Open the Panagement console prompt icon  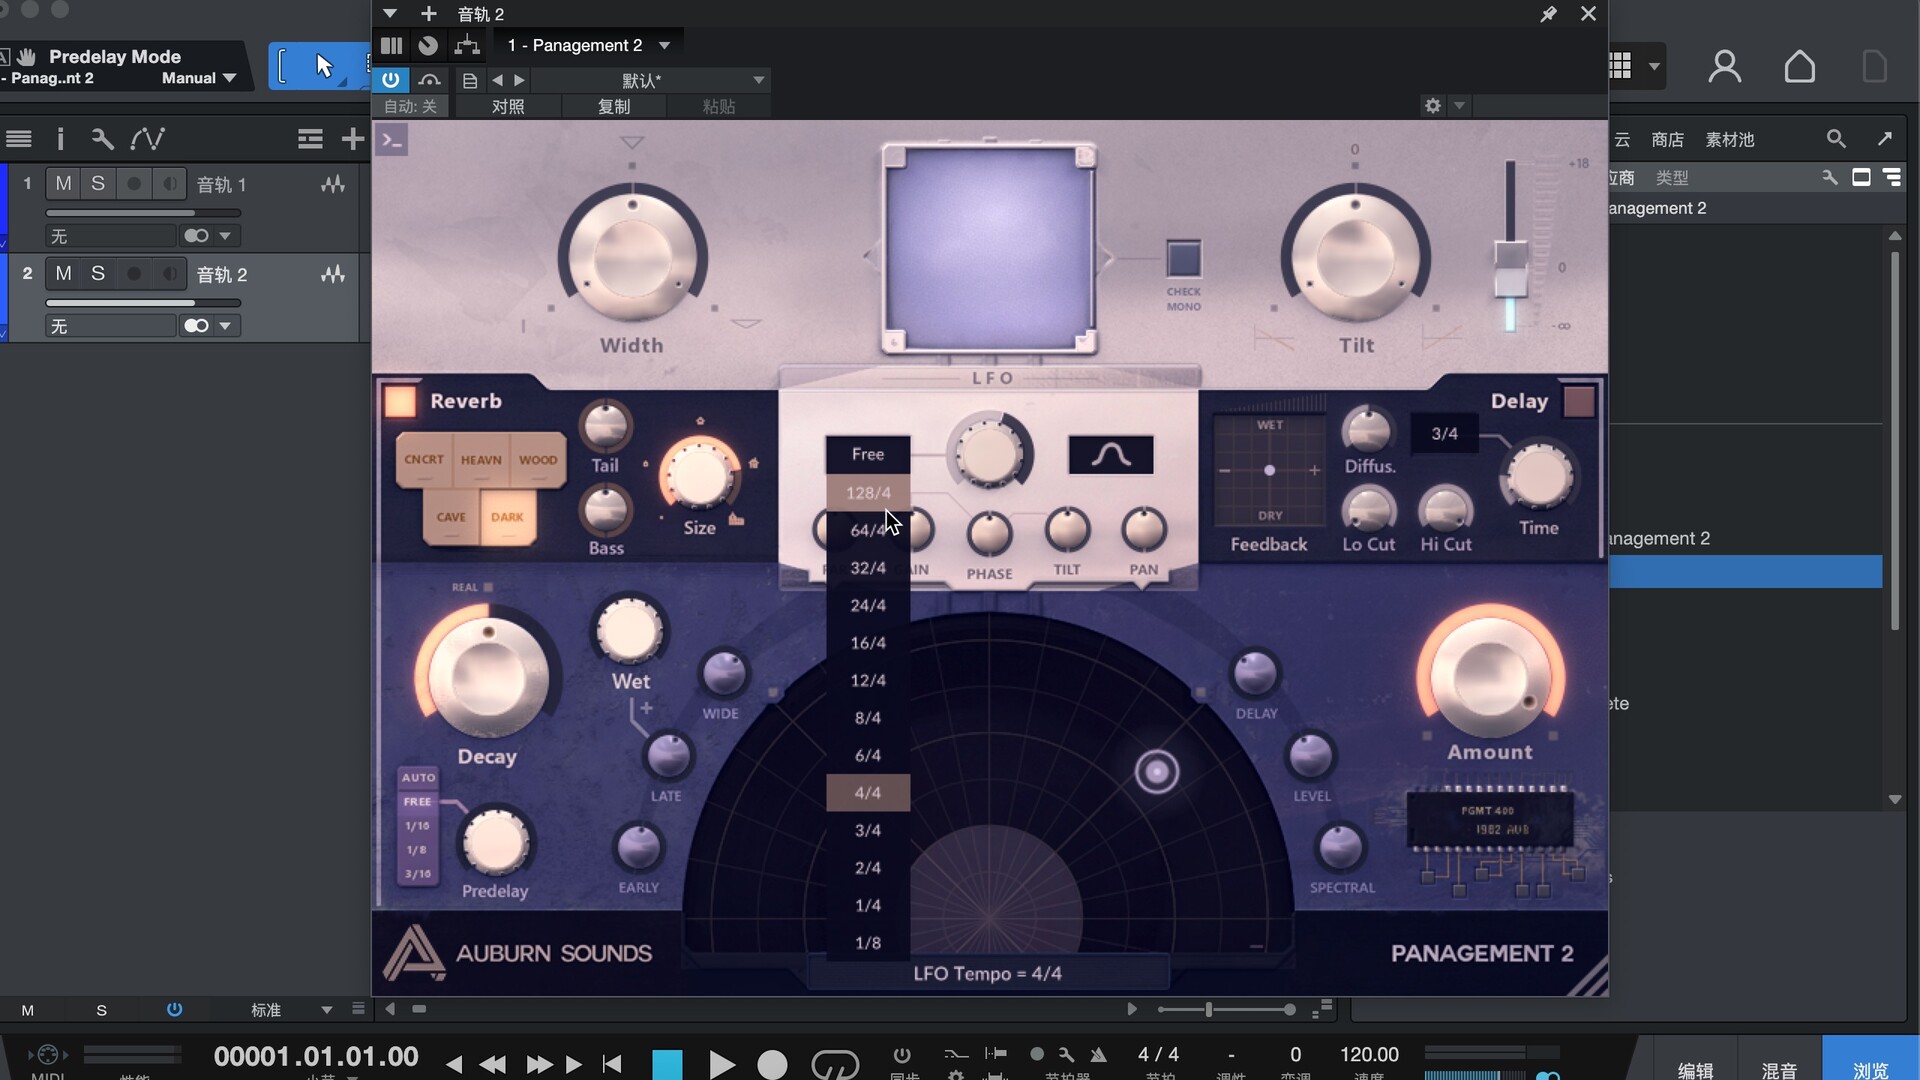392,140
